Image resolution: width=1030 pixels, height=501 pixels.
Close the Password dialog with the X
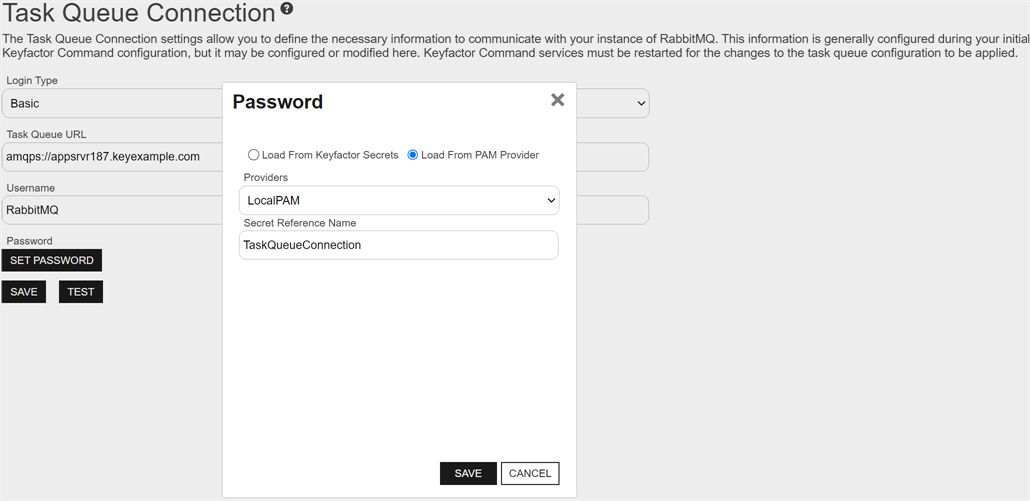[558, 100]
